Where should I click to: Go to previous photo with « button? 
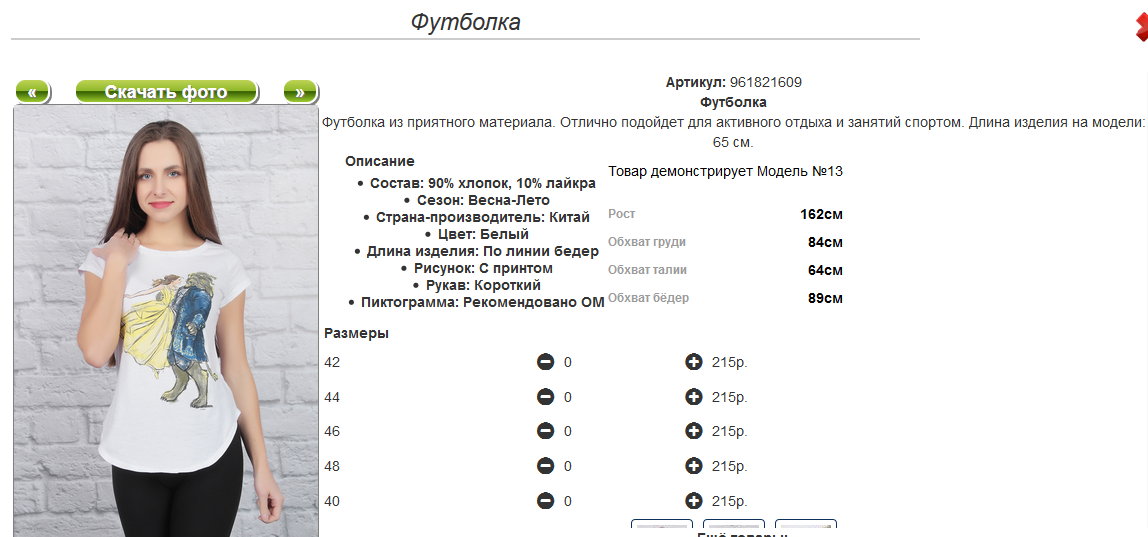tap(32, 92)
